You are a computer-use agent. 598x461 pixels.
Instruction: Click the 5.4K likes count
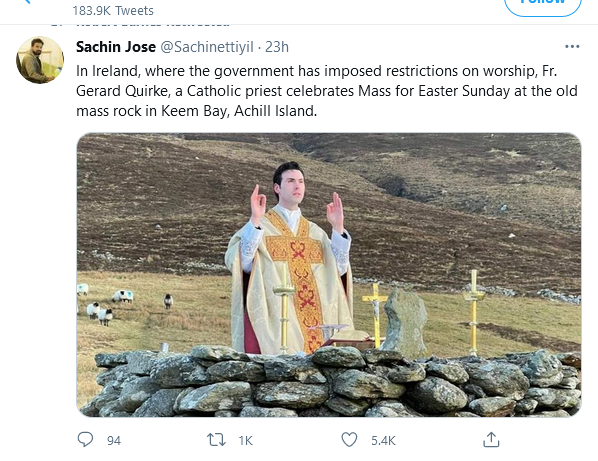[383, 441]
